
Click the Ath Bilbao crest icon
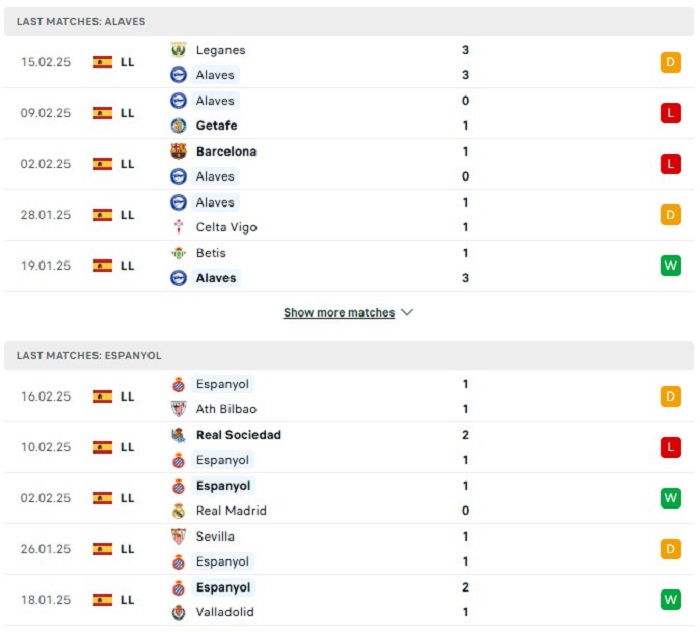pyautogui.click(x=178, y=409)
